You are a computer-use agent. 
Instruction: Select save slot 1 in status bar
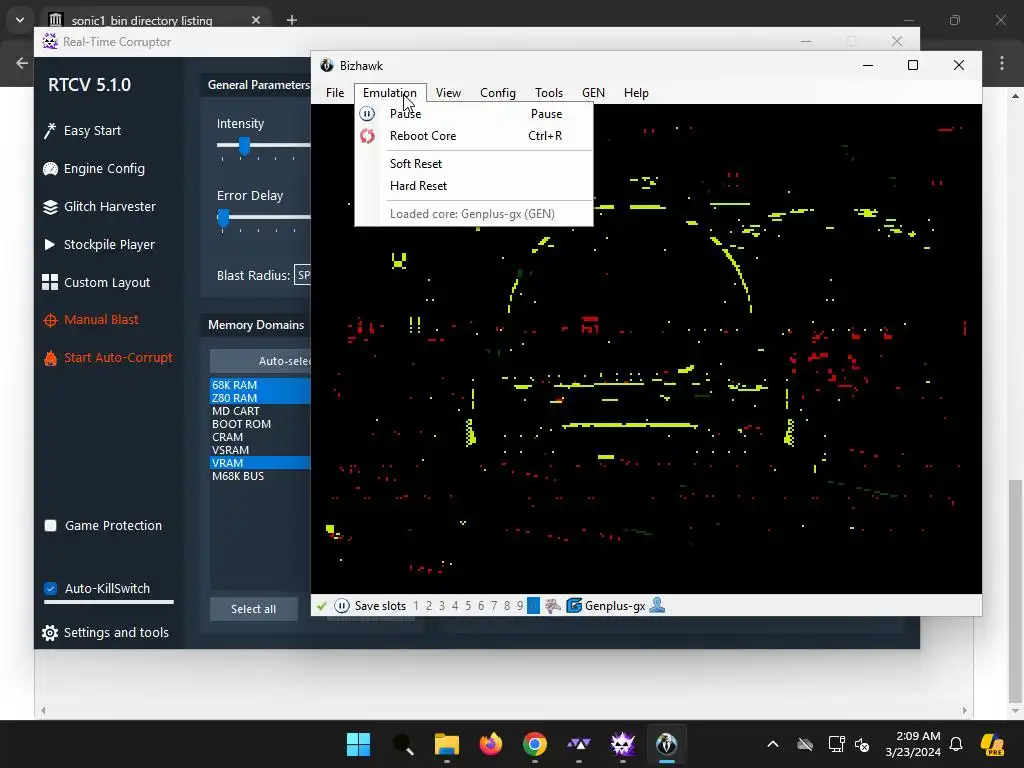(x=416, y=606)
